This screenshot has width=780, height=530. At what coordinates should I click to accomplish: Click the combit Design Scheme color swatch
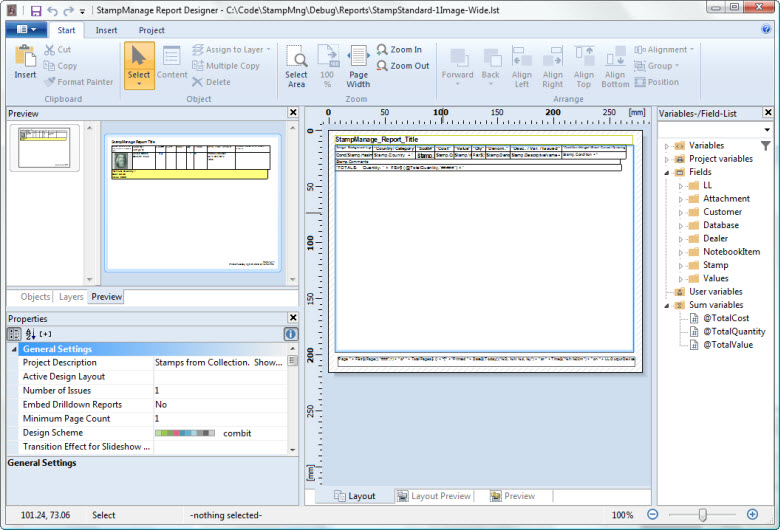tap(185, 433)
